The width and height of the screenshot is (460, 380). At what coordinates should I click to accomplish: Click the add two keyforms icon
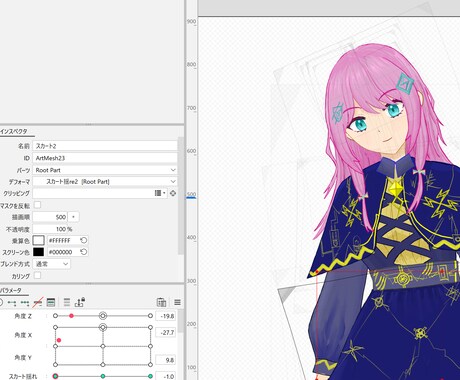click(12, 303)
